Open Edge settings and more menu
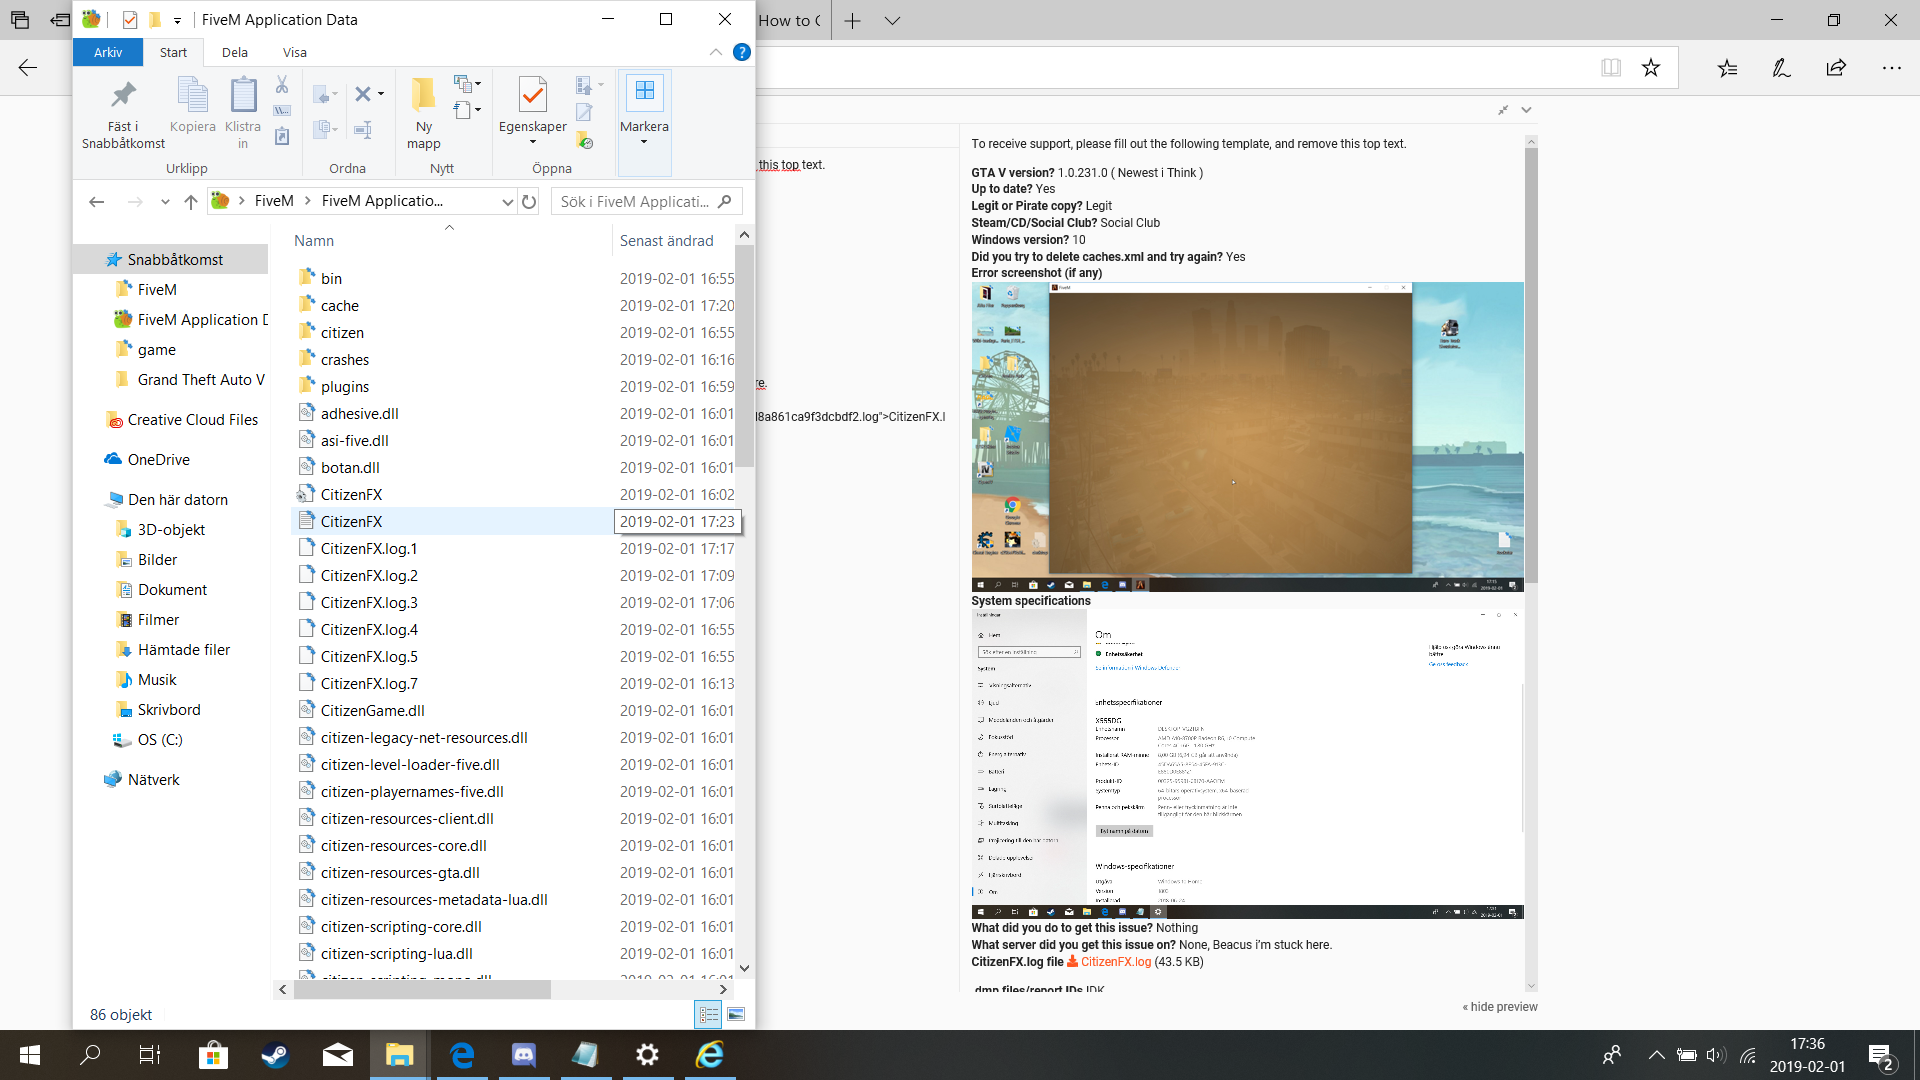Viewport: 1920px width, 1080px height. (1891, 68)
